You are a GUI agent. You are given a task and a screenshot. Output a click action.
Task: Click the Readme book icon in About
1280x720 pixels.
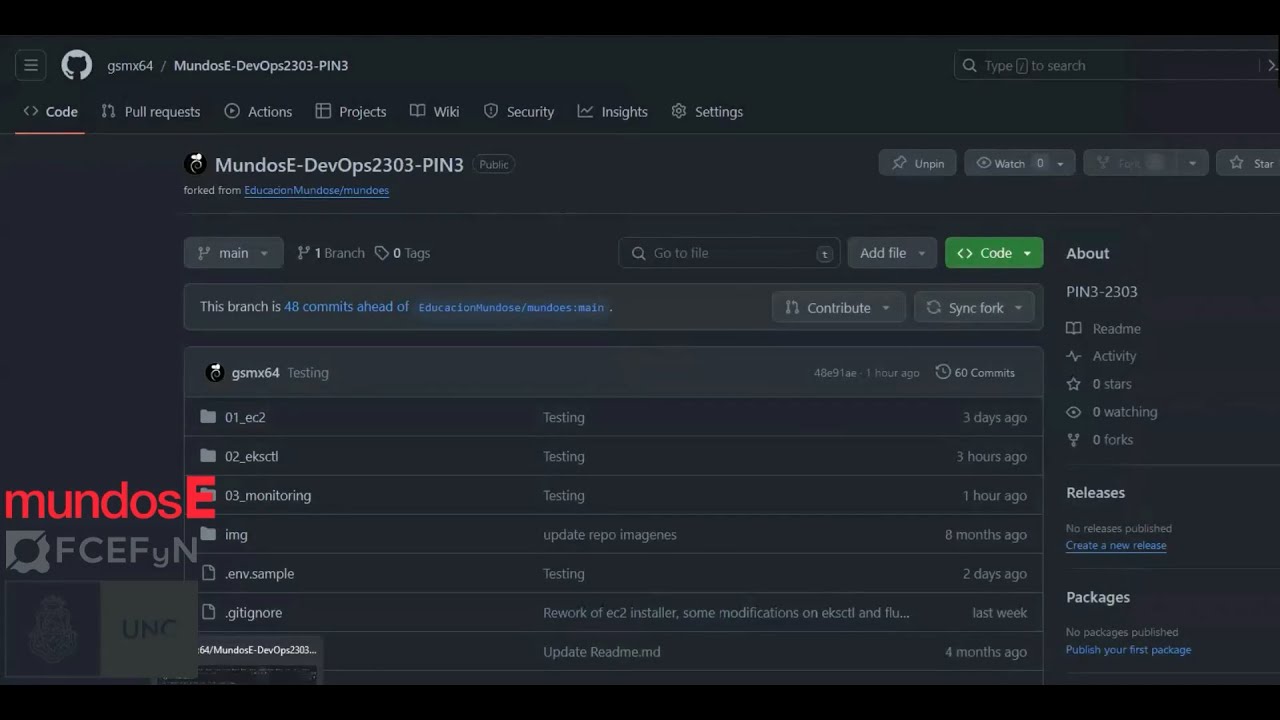click(x=1074, y=329)
